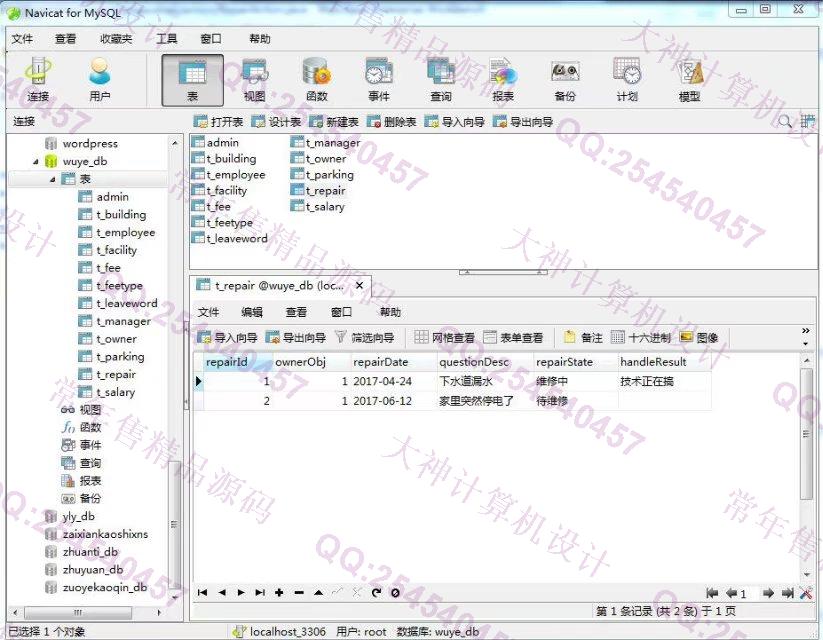Open the 查询 query toolbar icon

(x=441, y=80)
